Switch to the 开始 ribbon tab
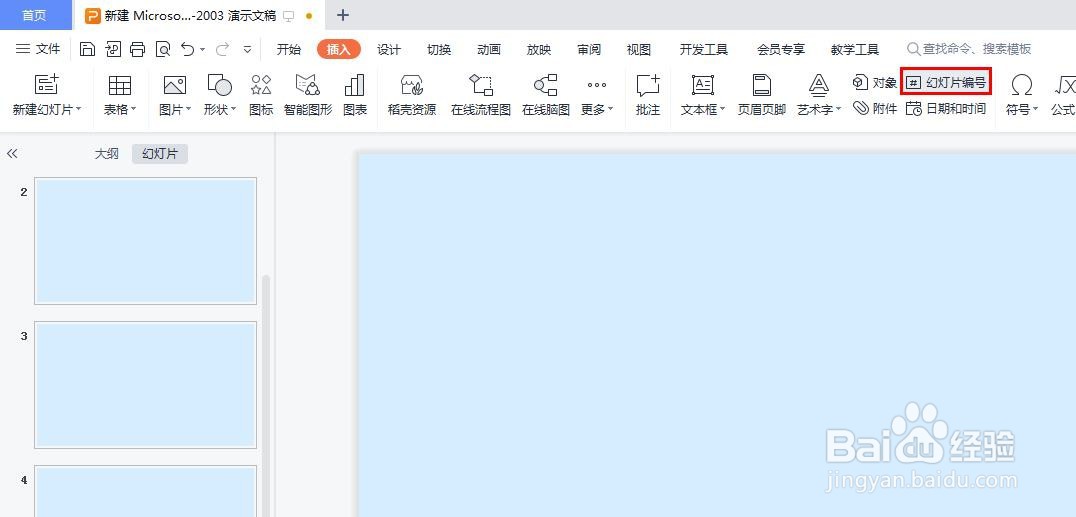The image size is (1076, 517). [x=288, y=49]
